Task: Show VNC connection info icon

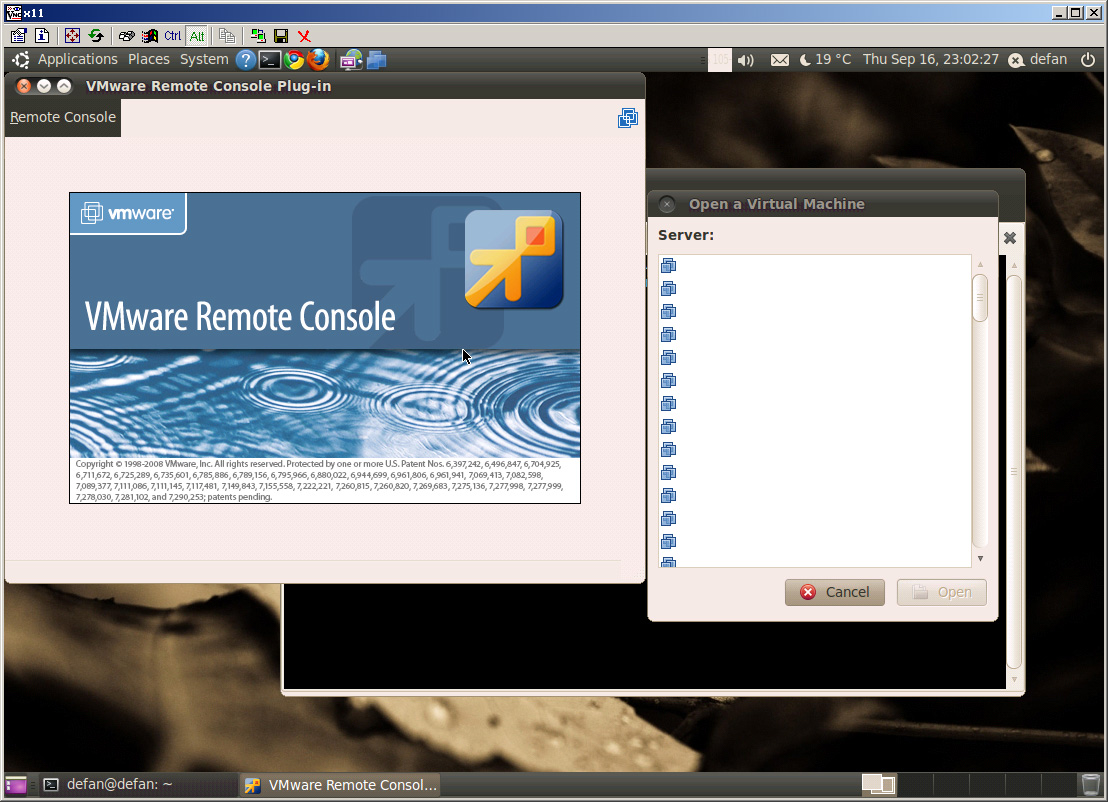Action: click(42, 35)
